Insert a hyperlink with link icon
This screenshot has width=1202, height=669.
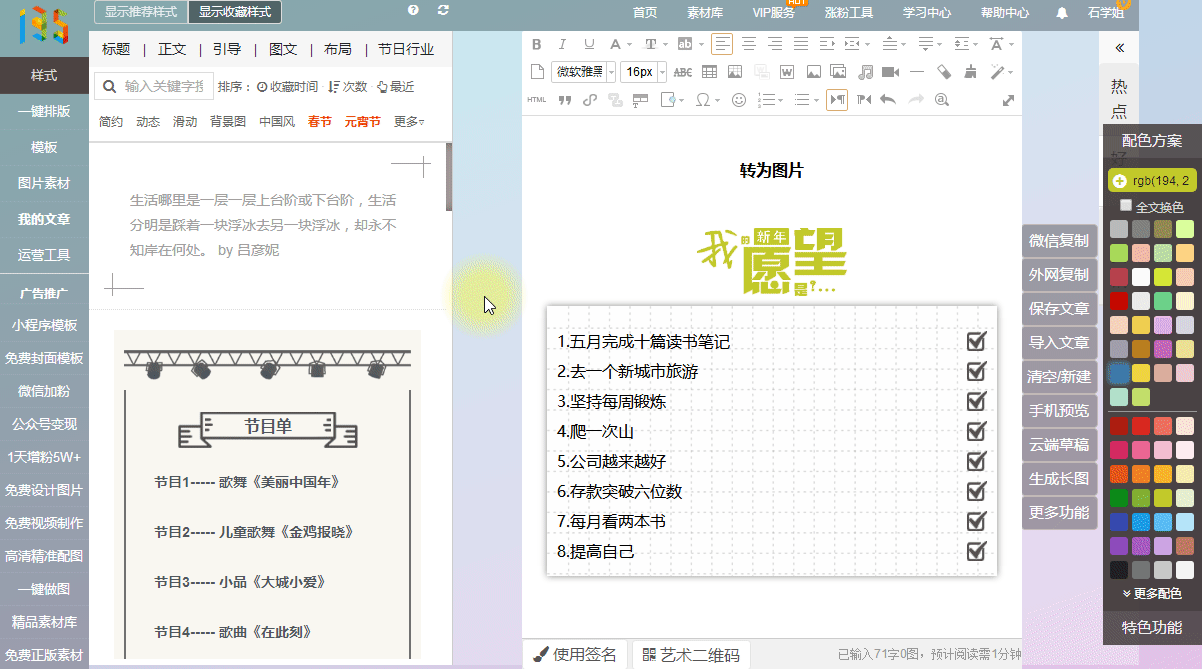590,100
